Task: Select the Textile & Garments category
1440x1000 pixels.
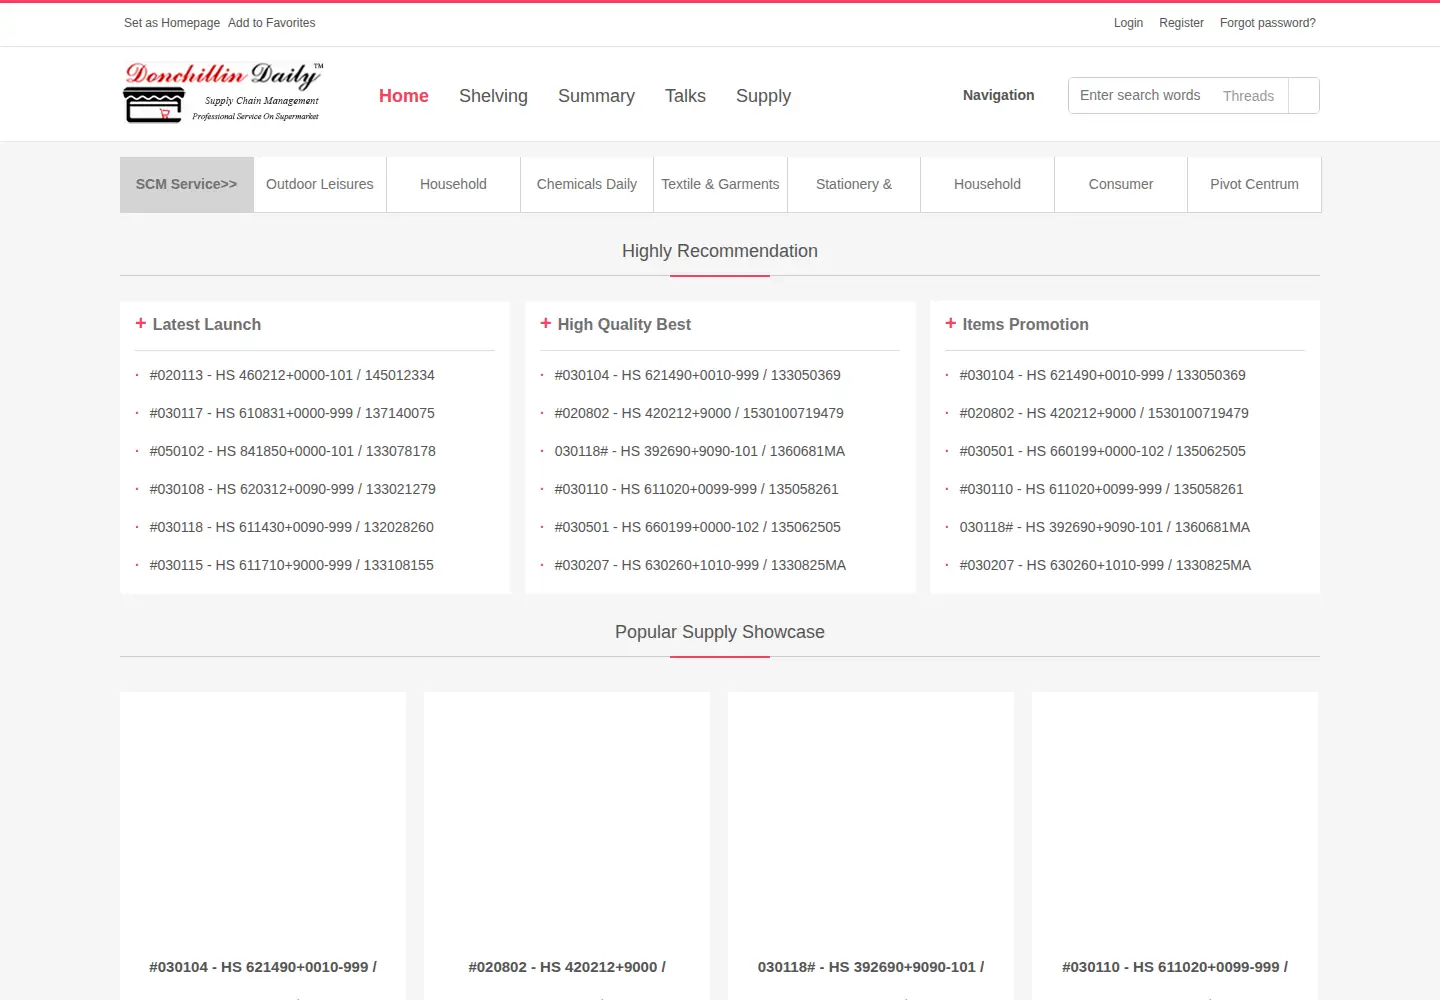Action: 720,184
